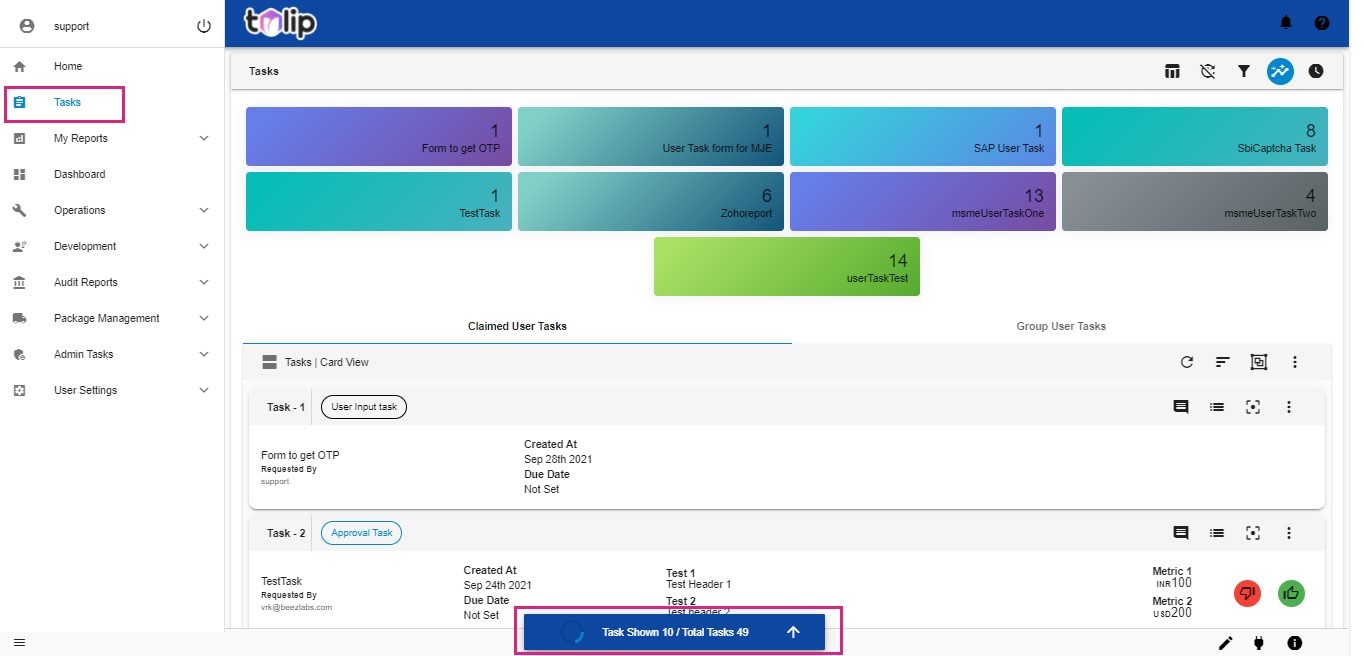This screenshot has width=1364, height=656.
Task: Click the support user account icon
Action: pos(27,26)
